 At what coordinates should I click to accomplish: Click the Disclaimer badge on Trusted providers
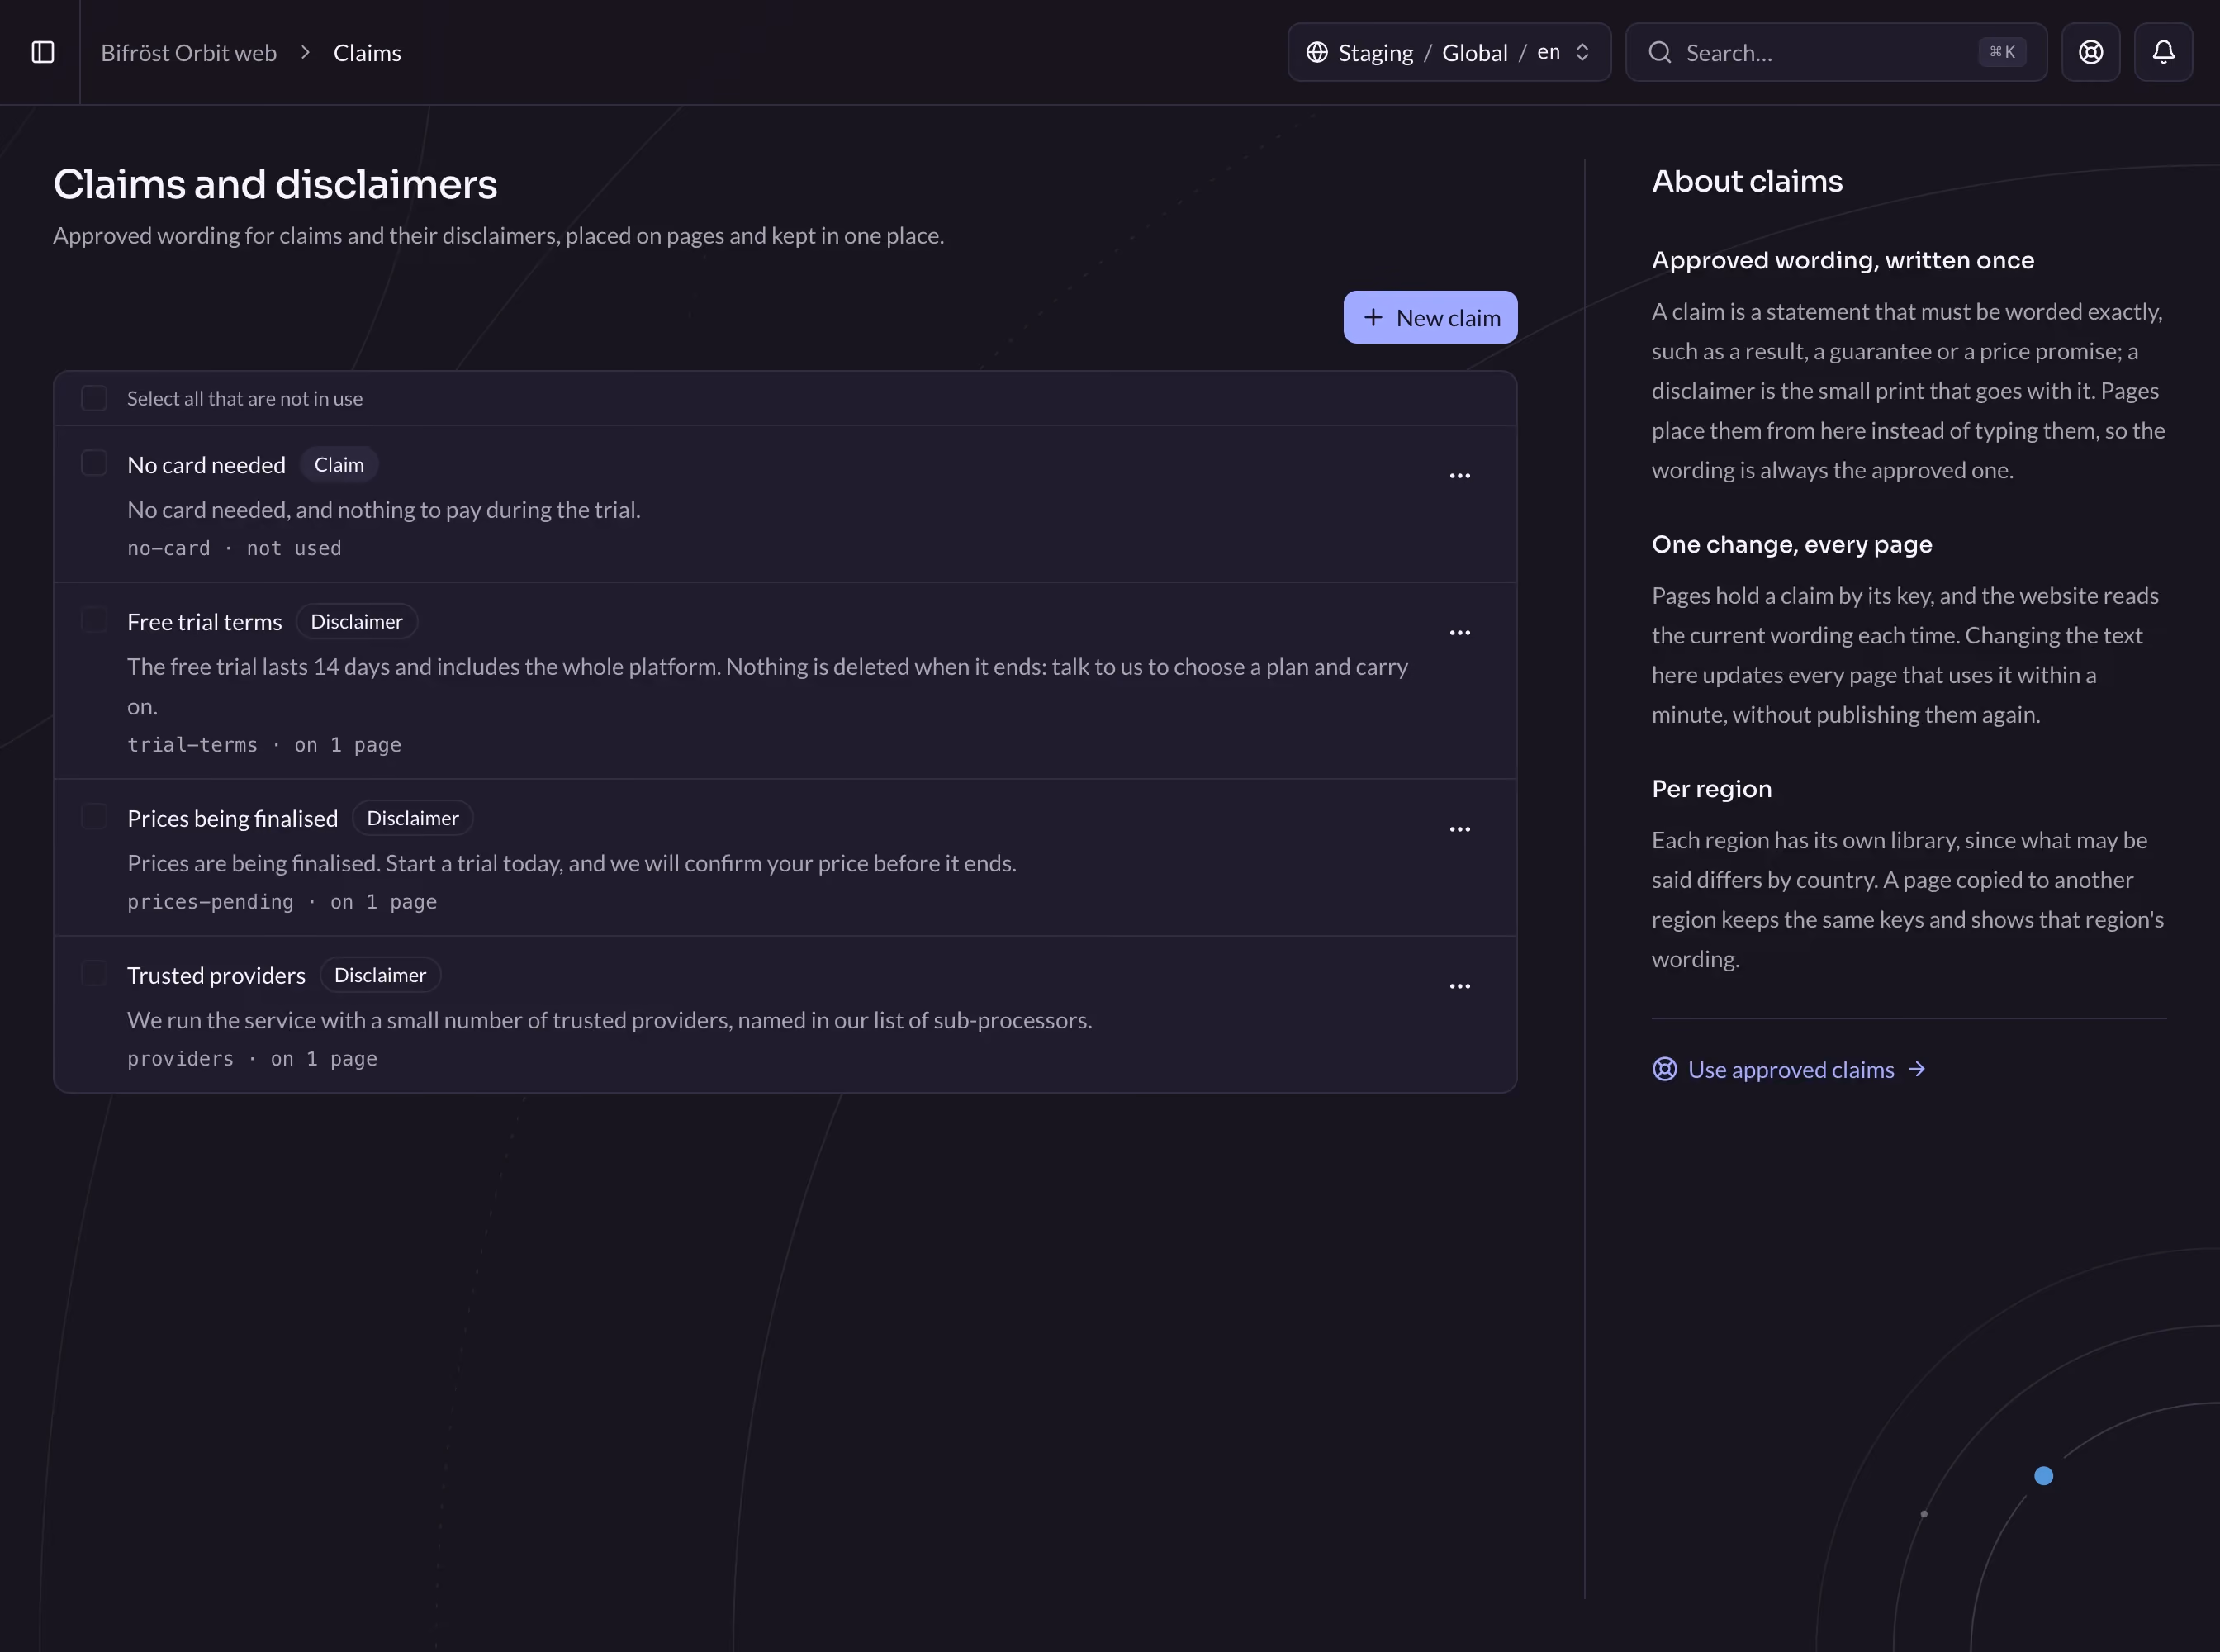(x=380, y=976)
